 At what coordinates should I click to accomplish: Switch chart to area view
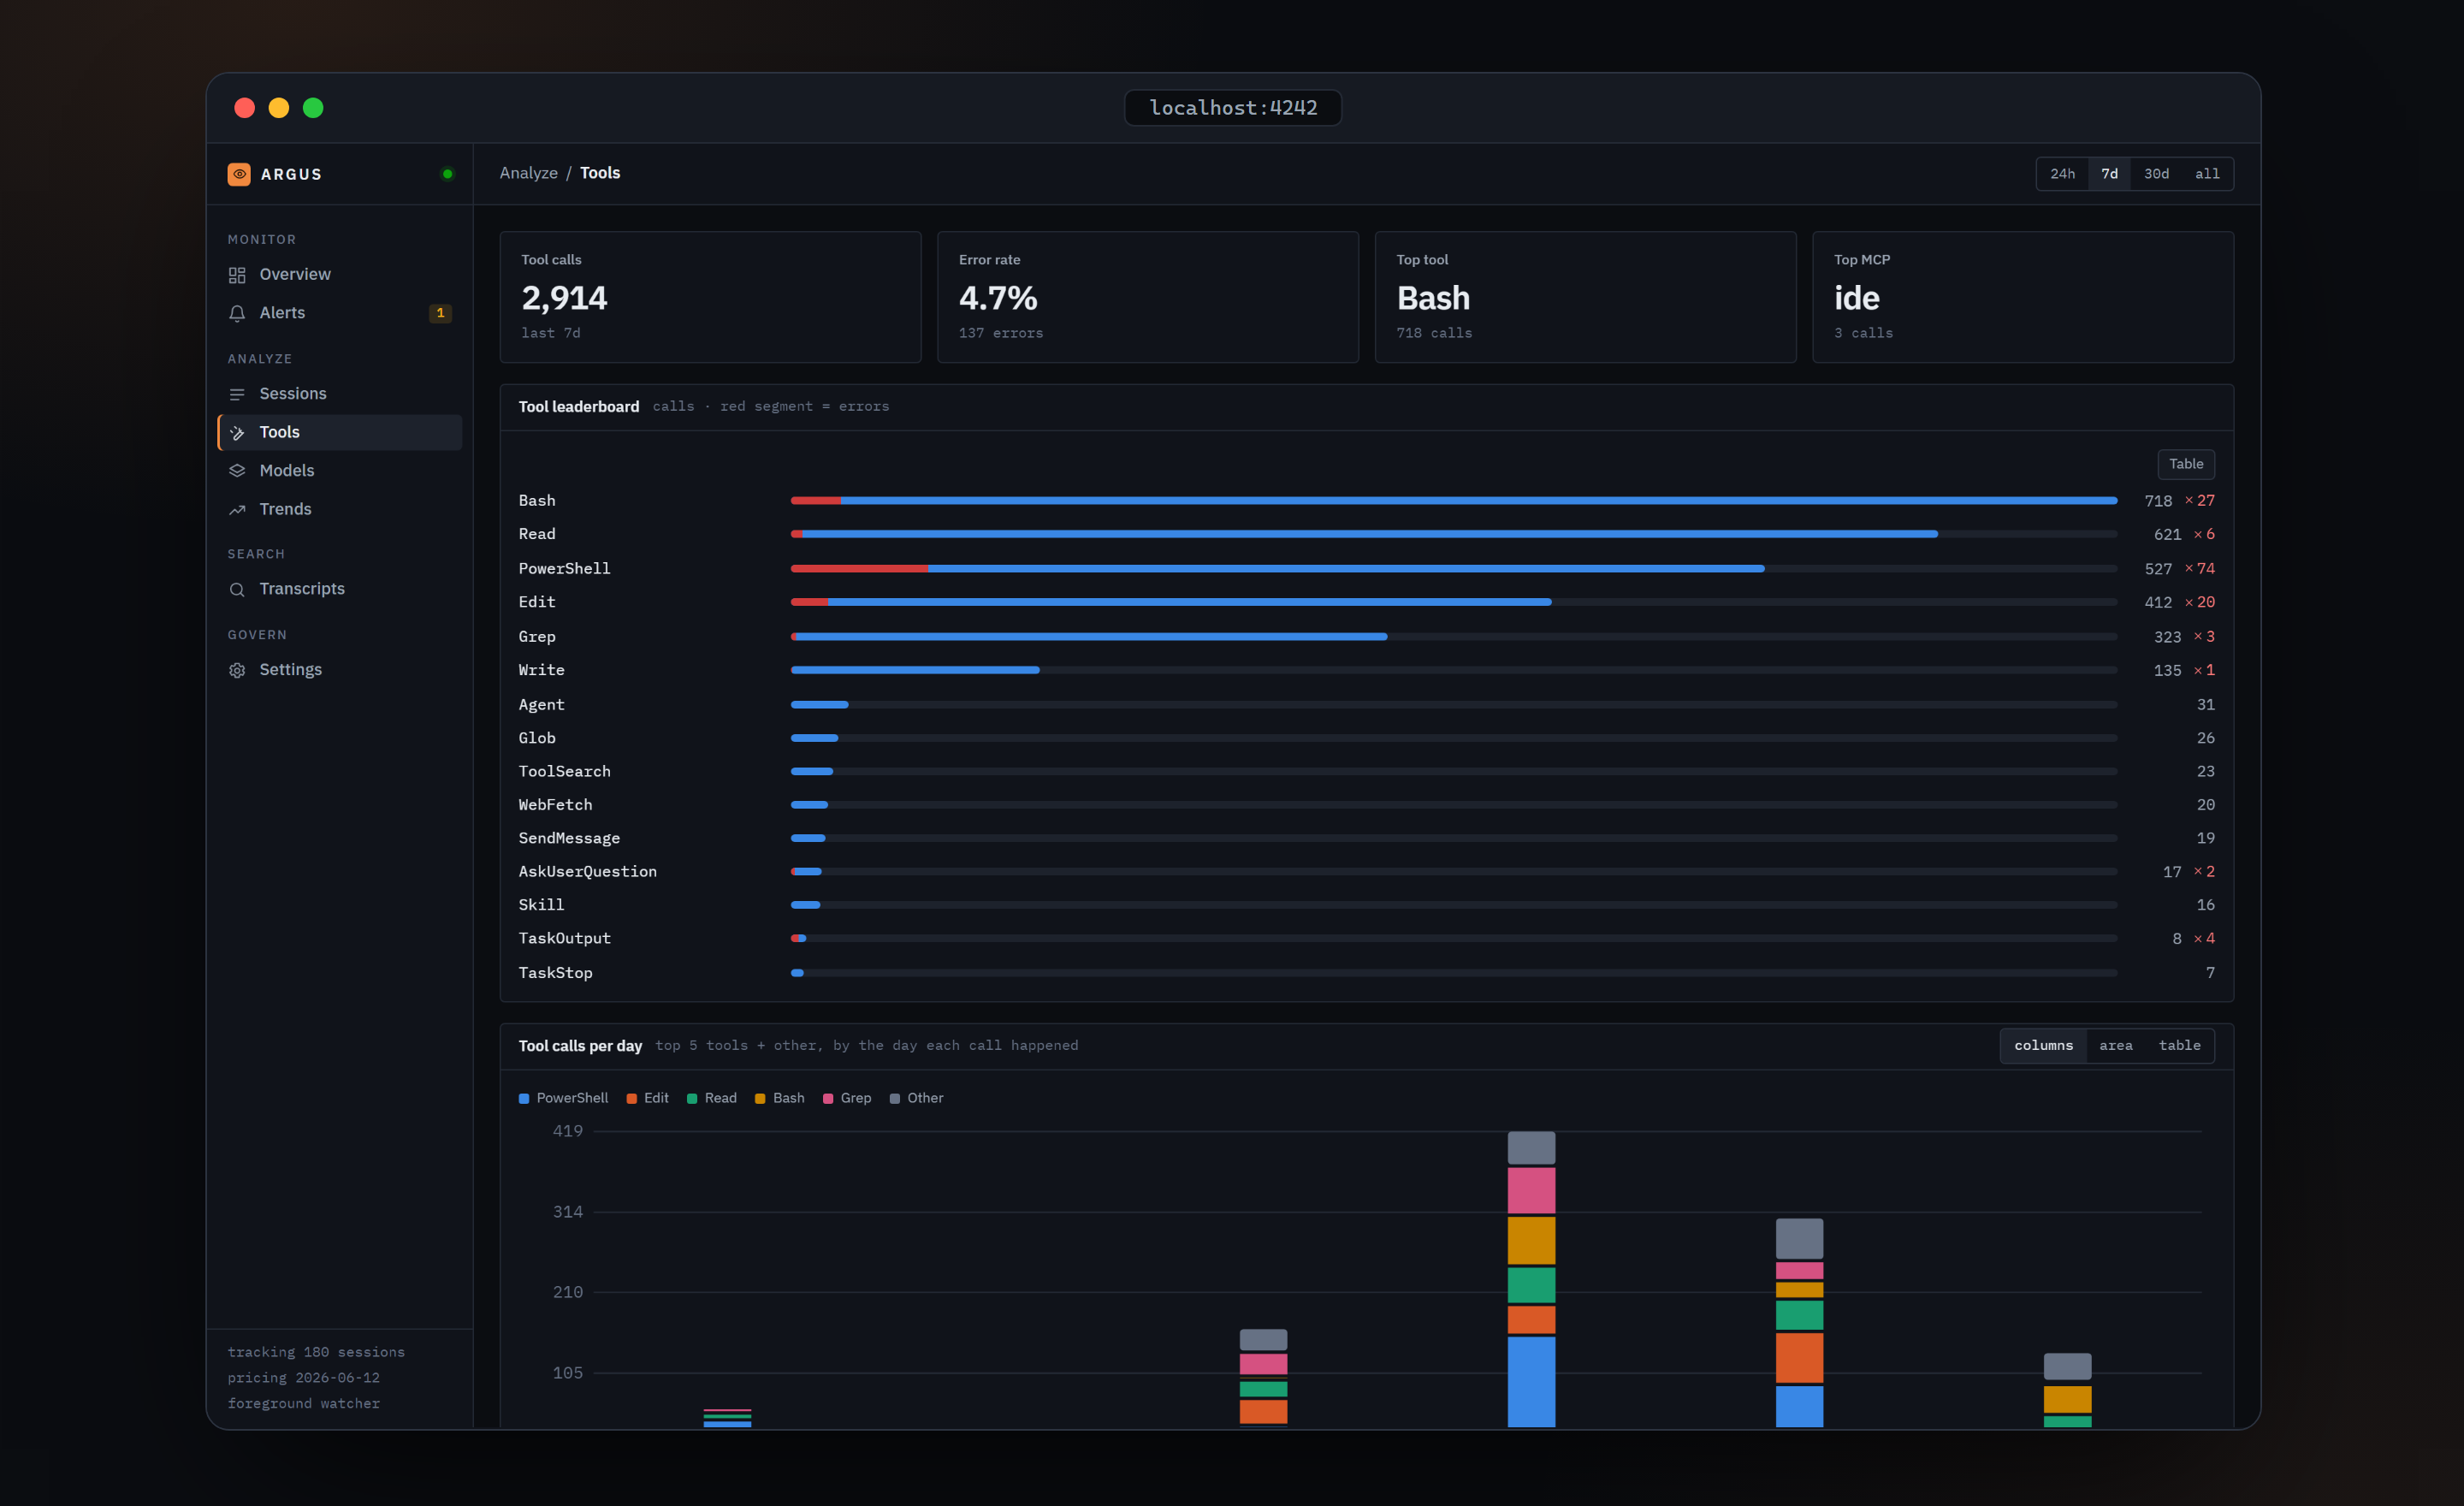pyautogui.click(x=2115, y=1046)
